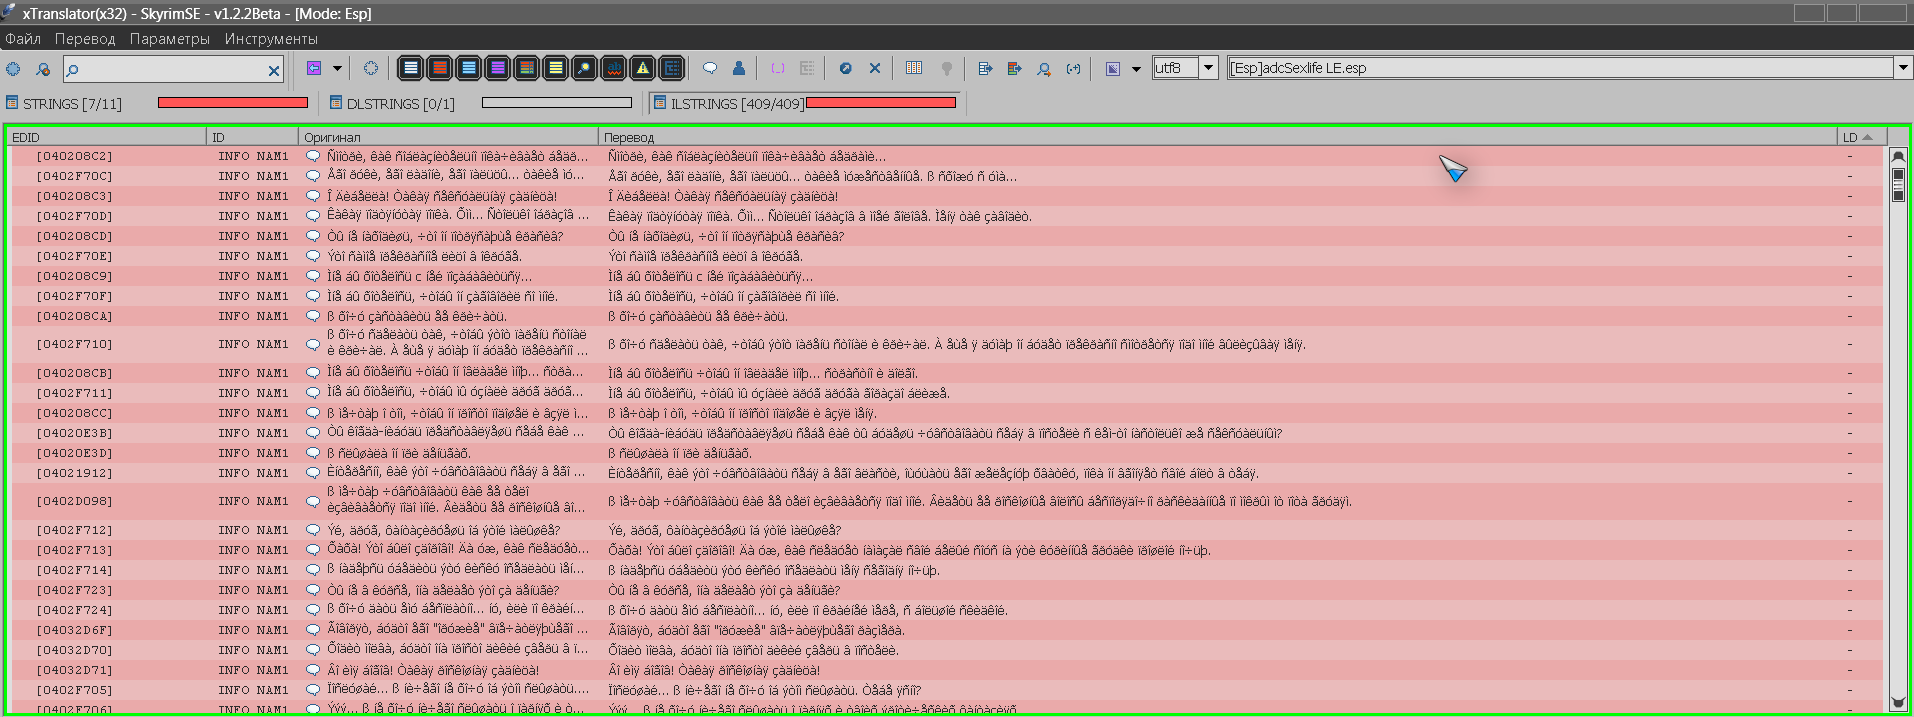
Task: Click the speech bubble dialogue icon in toolbar
Action: 710,68
